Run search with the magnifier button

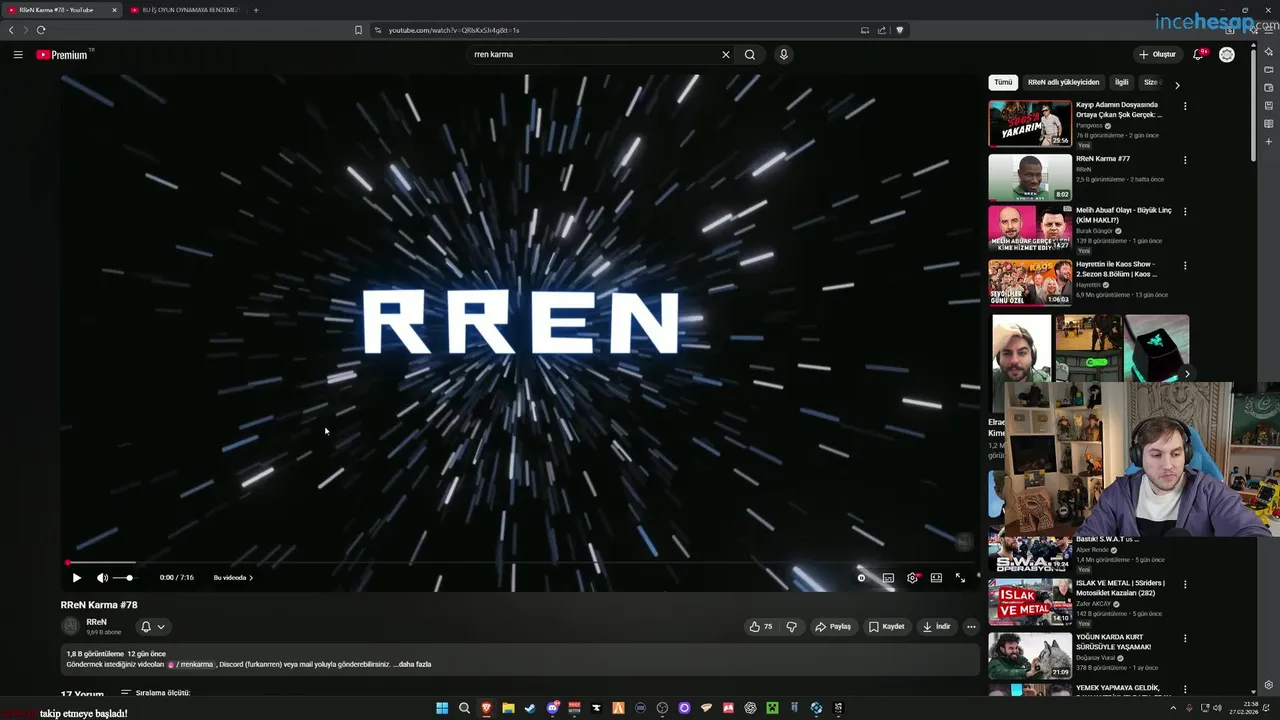(750, 54)
